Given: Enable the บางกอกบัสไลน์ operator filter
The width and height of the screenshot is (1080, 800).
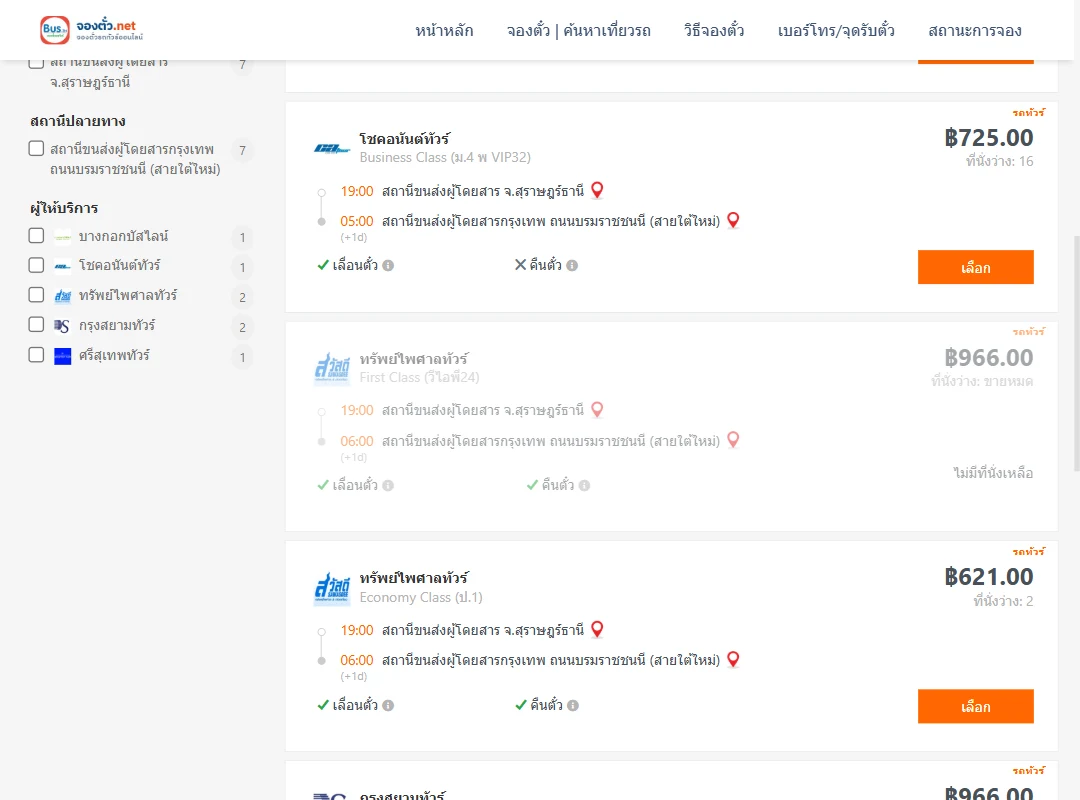Looking at the screenshot, I should (x=37, y=236).
